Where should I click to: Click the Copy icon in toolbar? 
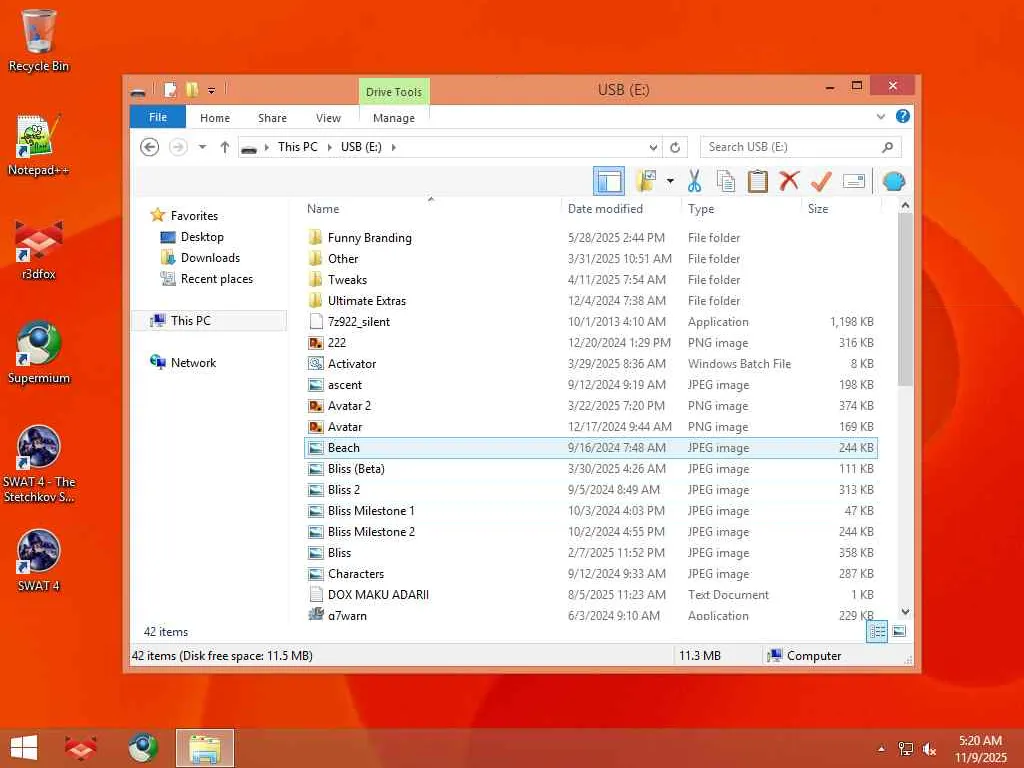coord(726,181)
